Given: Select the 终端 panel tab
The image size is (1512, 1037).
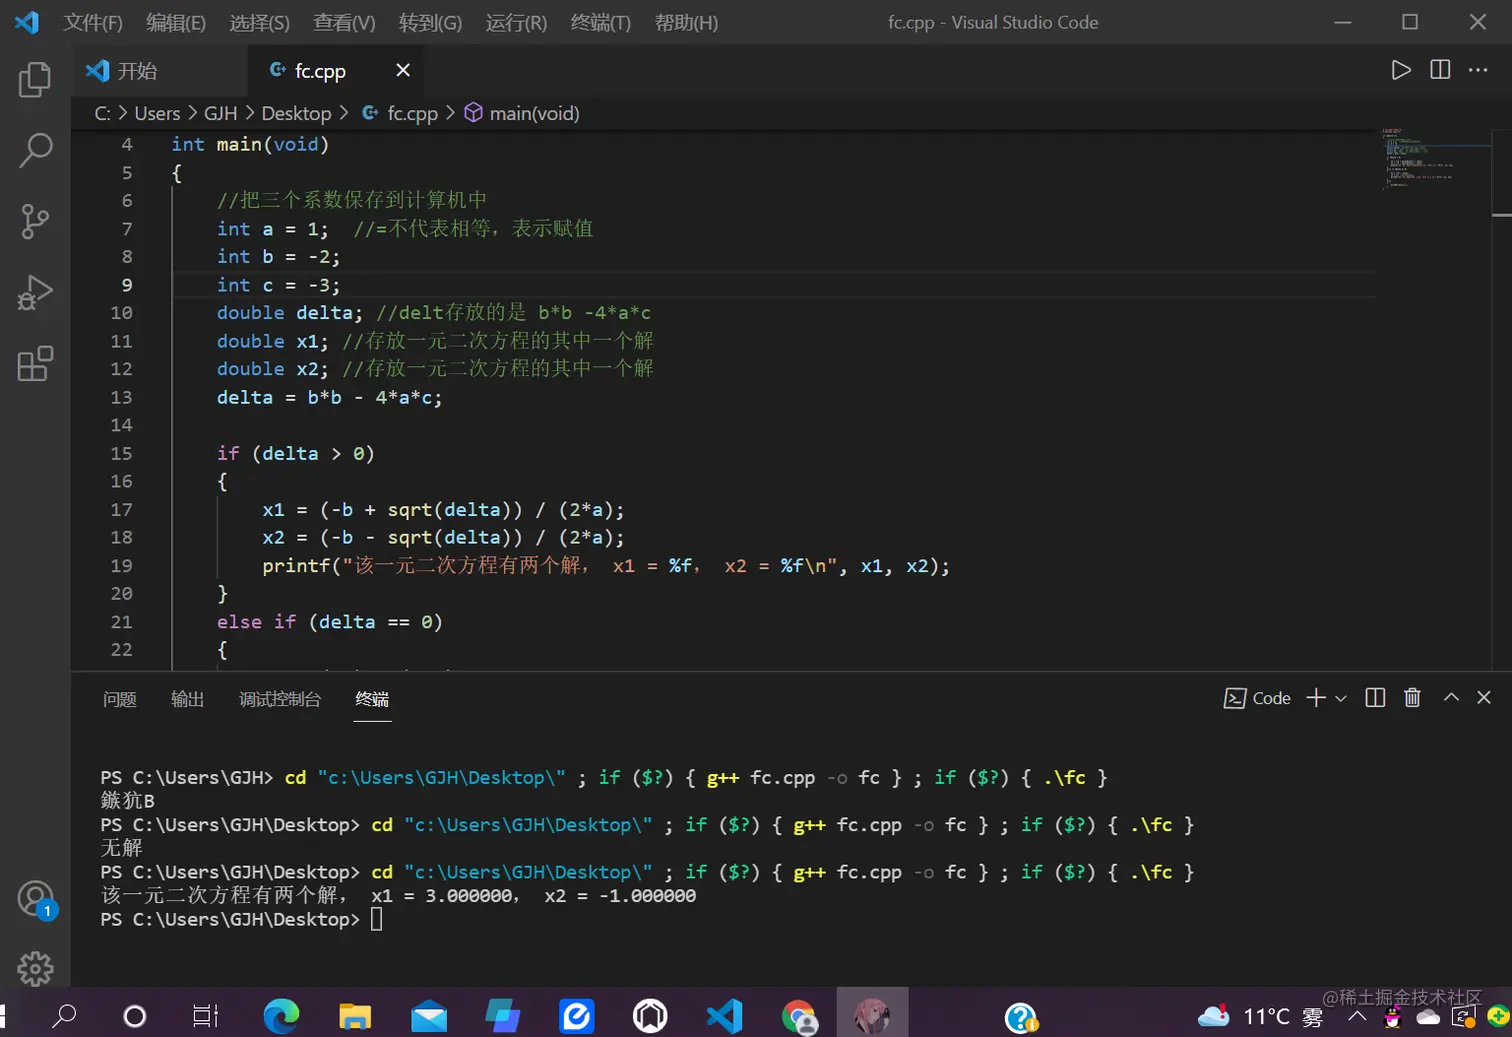Looking at the screenshot, I should (372, 699).
